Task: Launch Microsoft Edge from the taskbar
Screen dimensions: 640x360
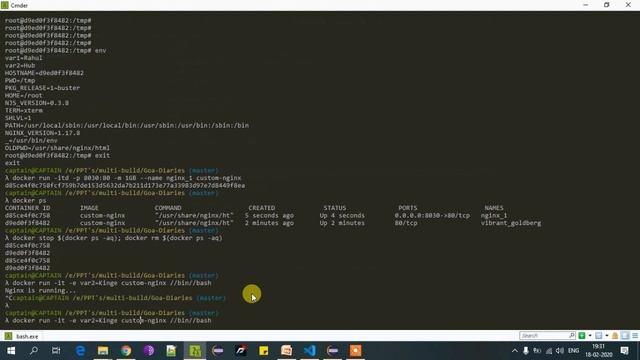Action: pos(80,351)
